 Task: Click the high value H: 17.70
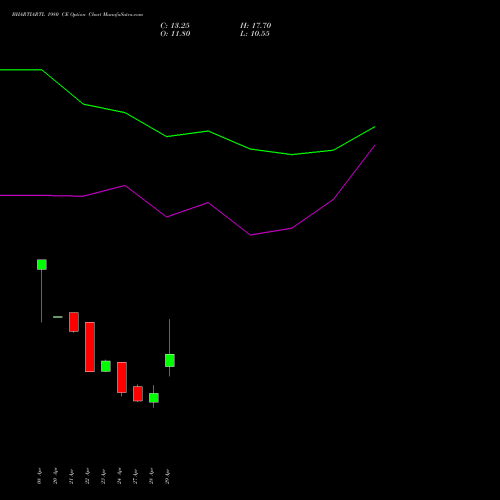pyautogui.click(x=256, y=26)
